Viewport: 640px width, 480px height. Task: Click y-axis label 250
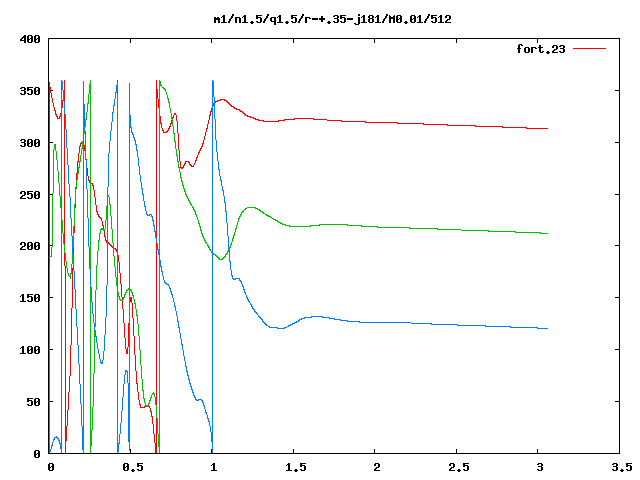(x=30, y=195)
